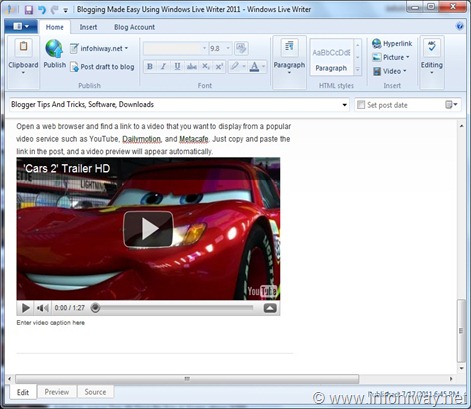Click the Clear formatting icon
471x409 pixels.
[x=241, y=48]
